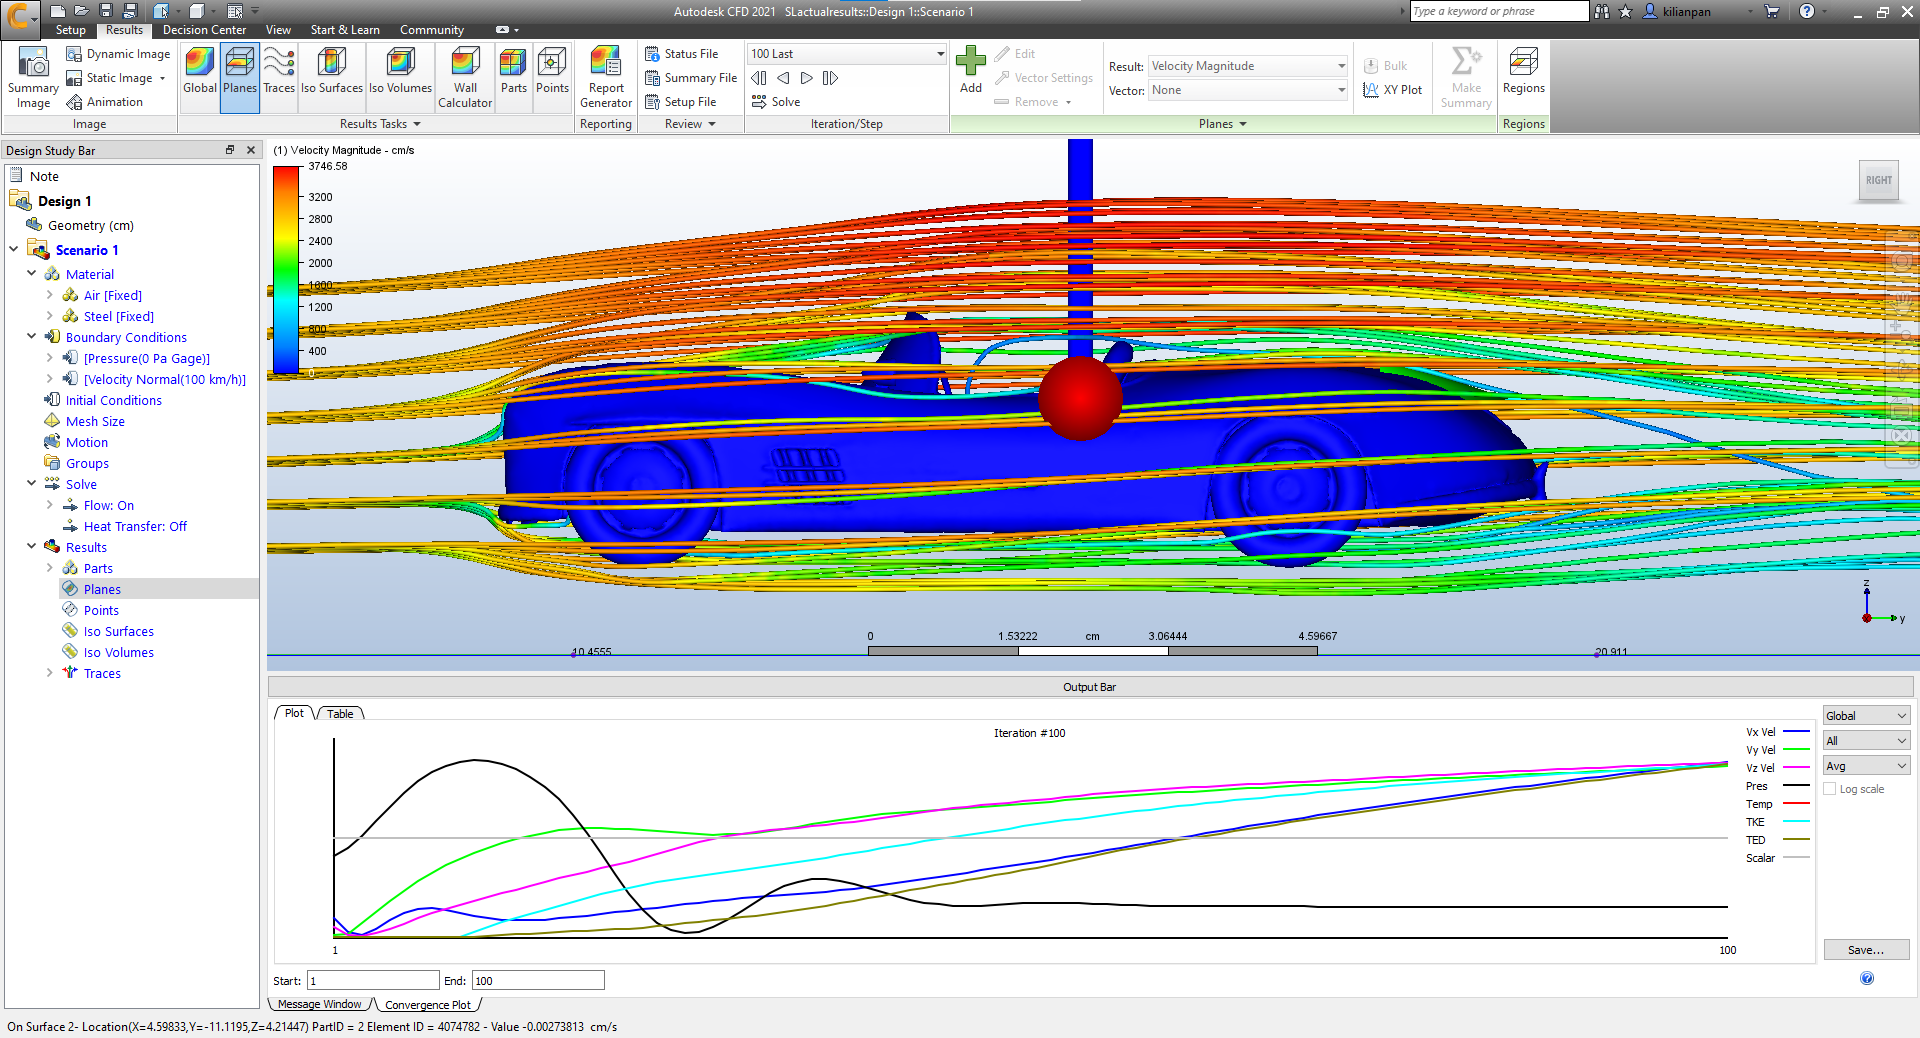Open the Iso Volumes tool
The image size is (1920, 1038).
point(400,71)
